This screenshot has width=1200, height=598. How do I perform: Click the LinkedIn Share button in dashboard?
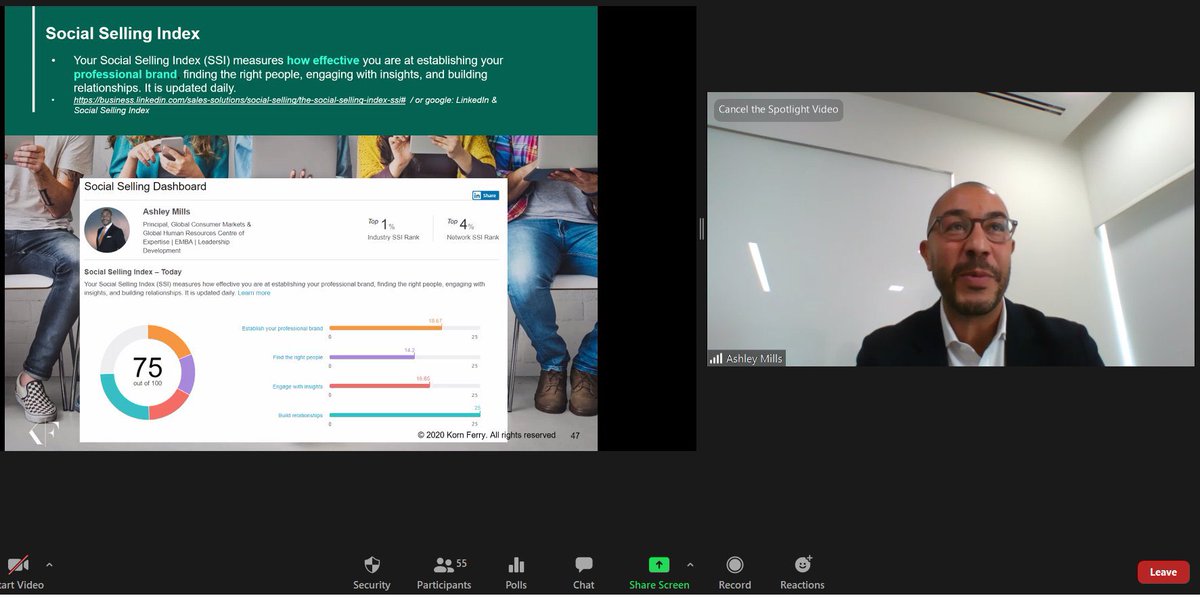point(485,195)
